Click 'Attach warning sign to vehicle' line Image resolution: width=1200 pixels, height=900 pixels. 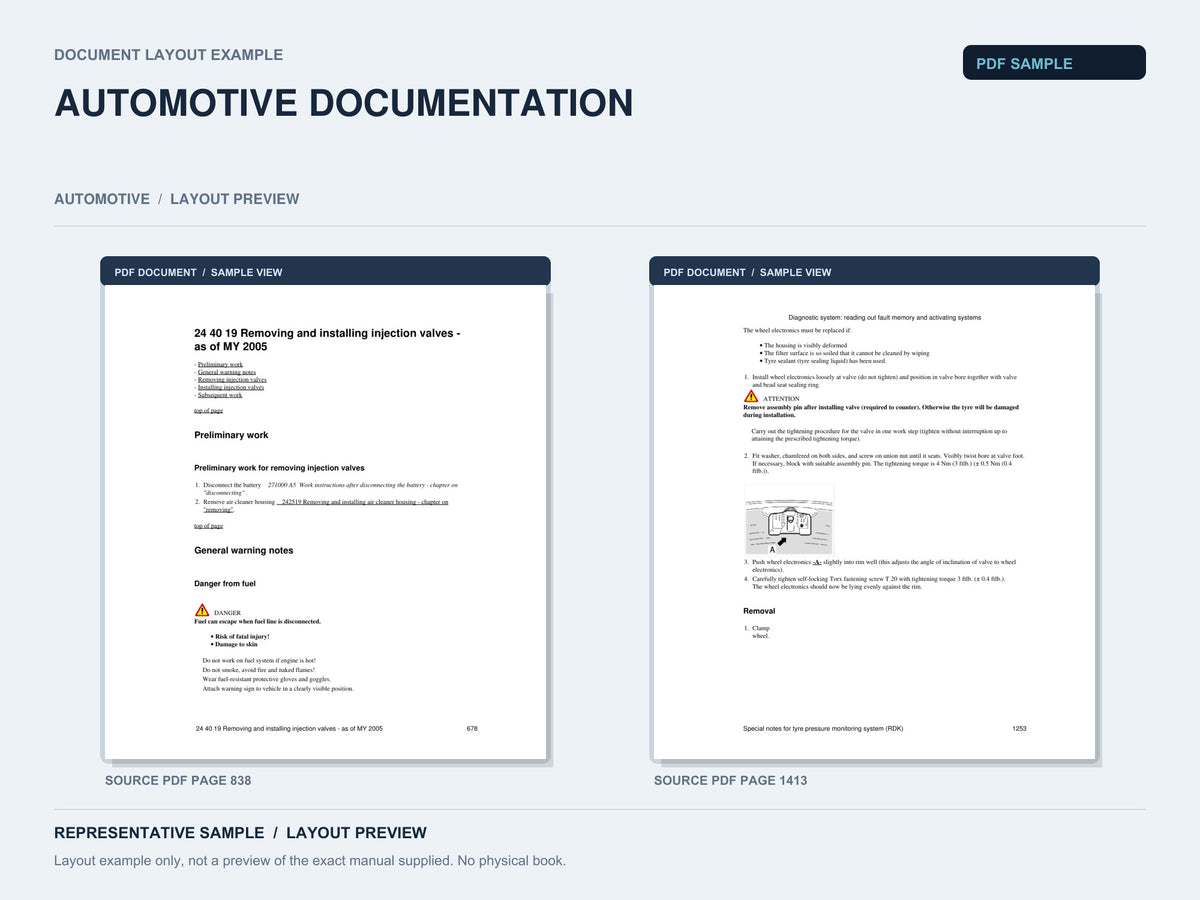[278, 688]
